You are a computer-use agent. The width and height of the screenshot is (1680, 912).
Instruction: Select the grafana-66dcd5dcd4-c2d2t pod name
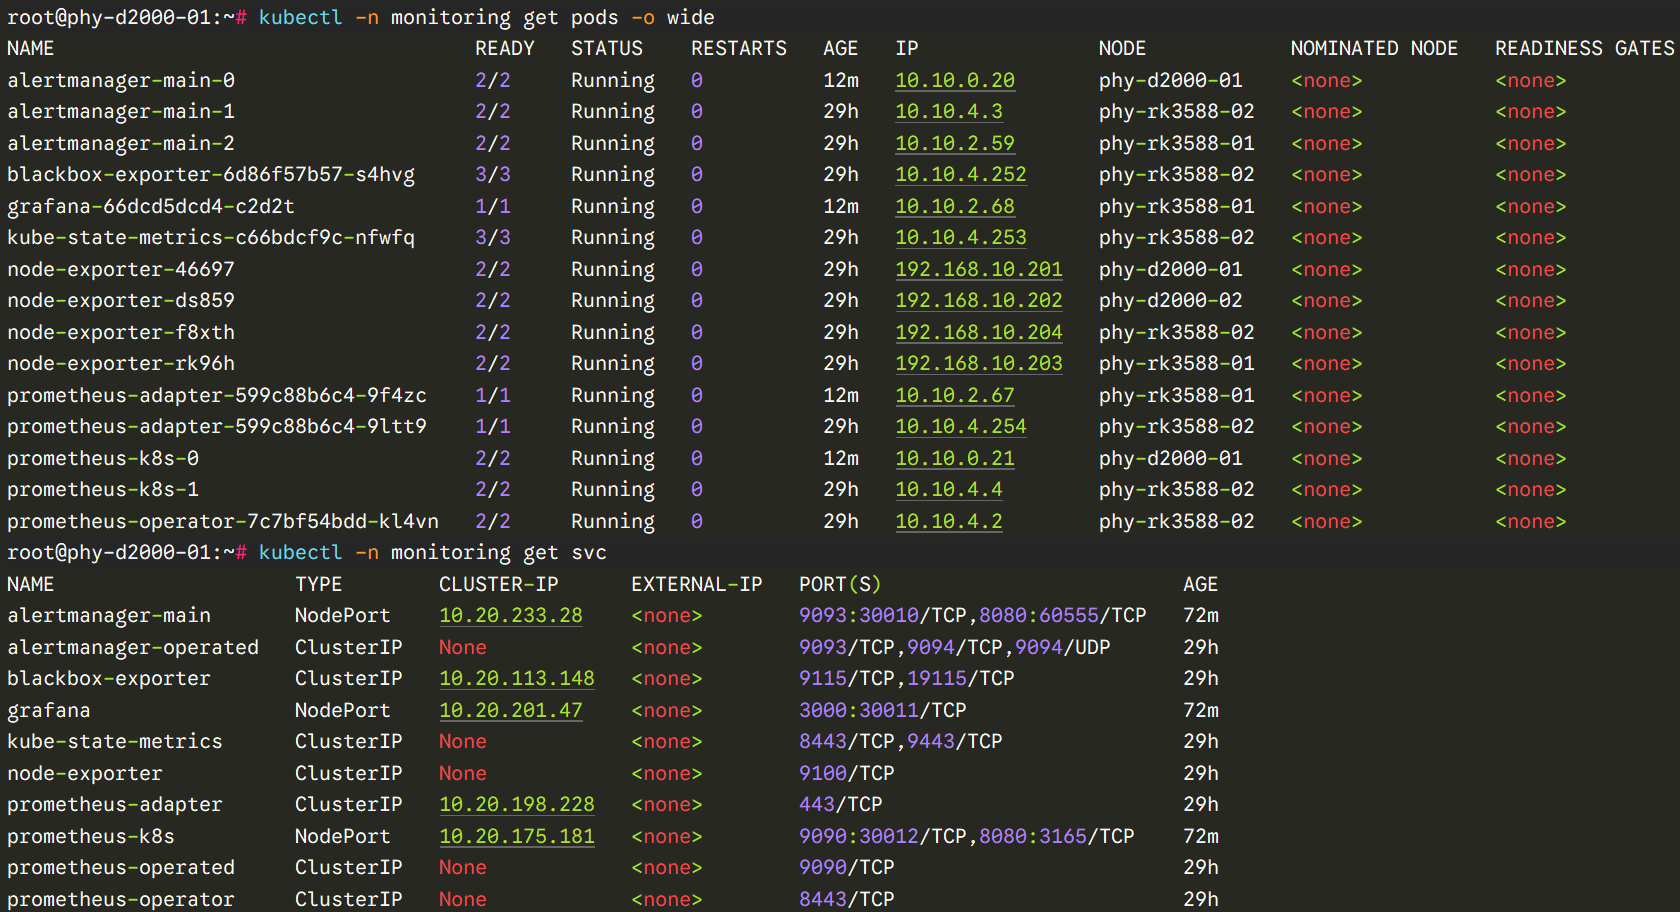coord(150,206)
